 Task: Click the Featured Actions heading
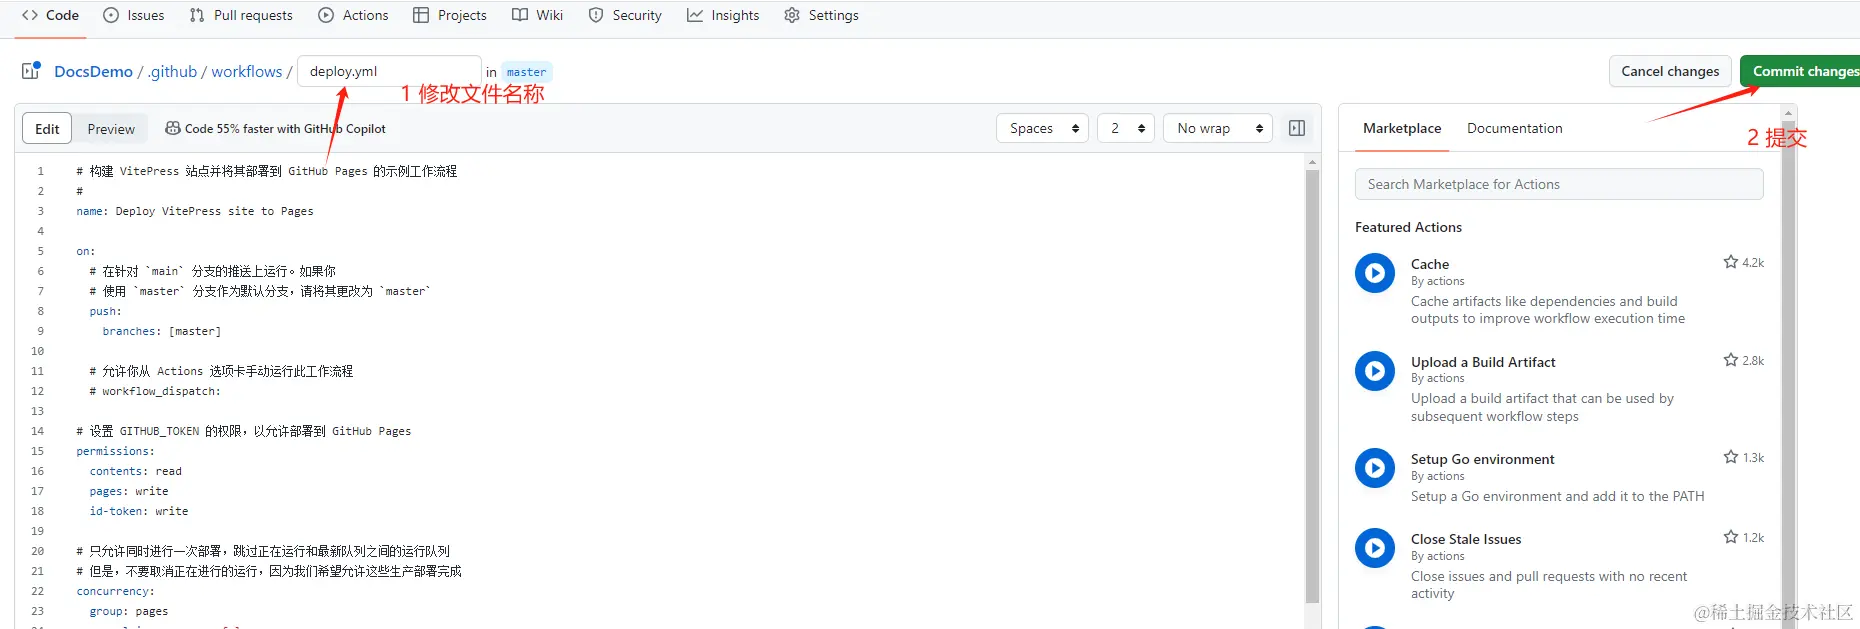1408,227
